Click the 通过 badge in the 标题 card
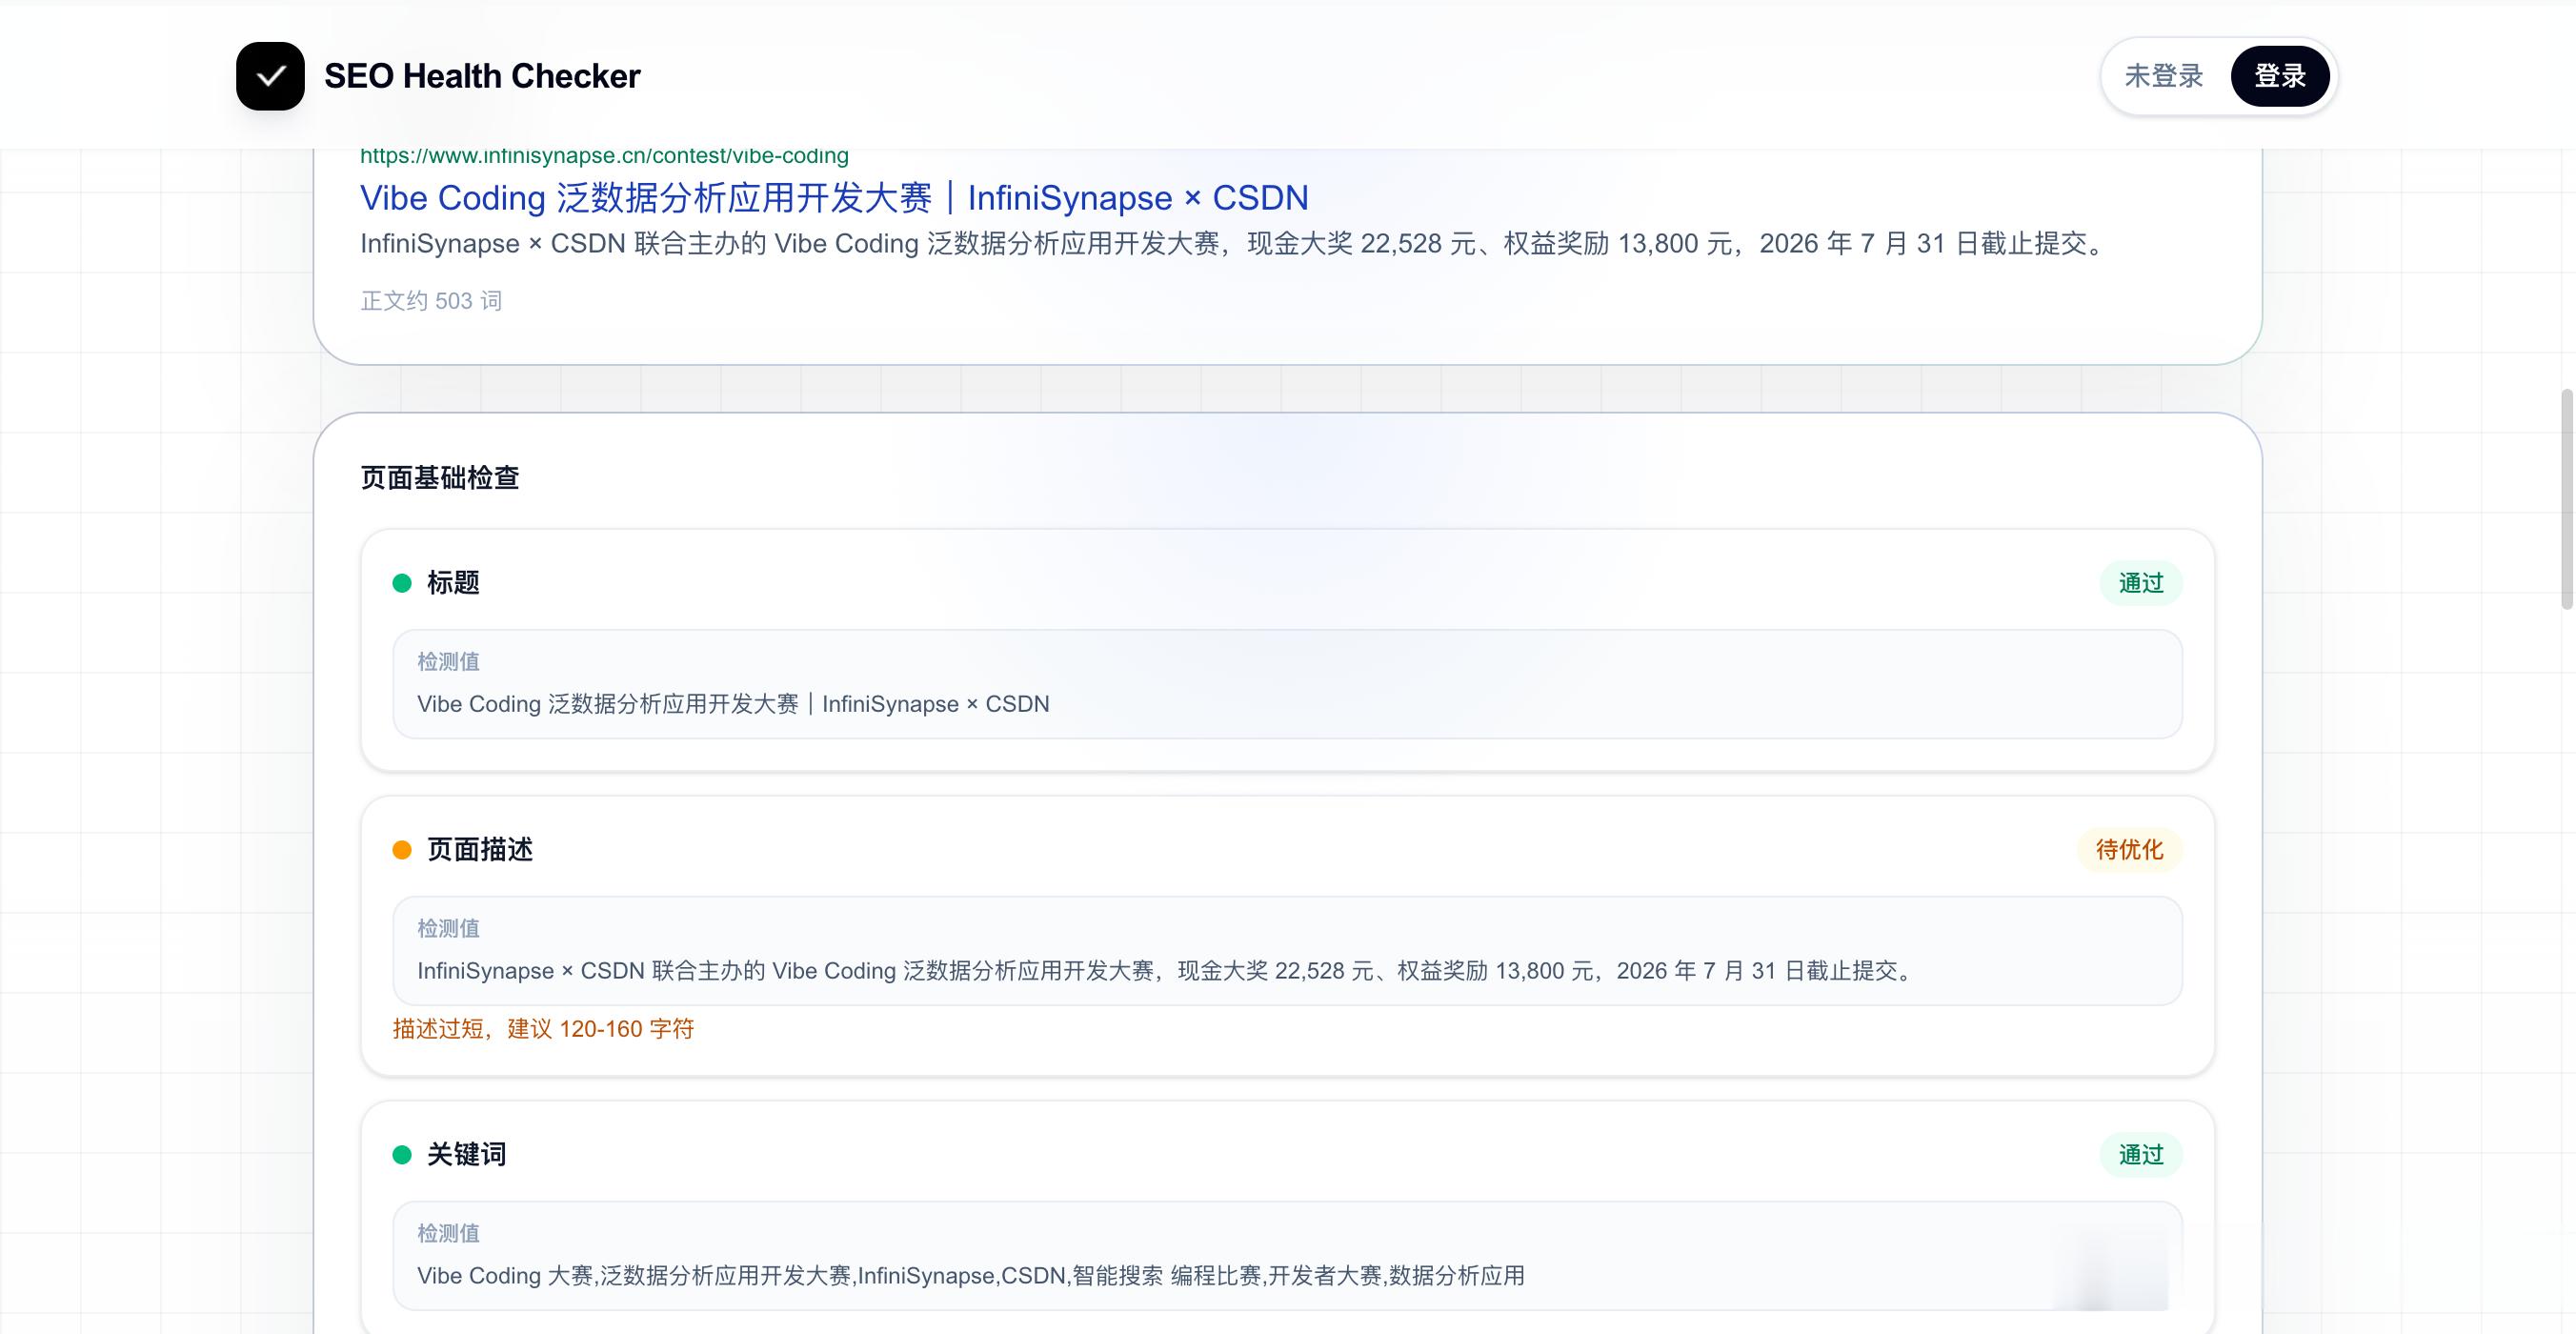The height and width of the screenshot is (1334, 2576). coord(2141,583)
